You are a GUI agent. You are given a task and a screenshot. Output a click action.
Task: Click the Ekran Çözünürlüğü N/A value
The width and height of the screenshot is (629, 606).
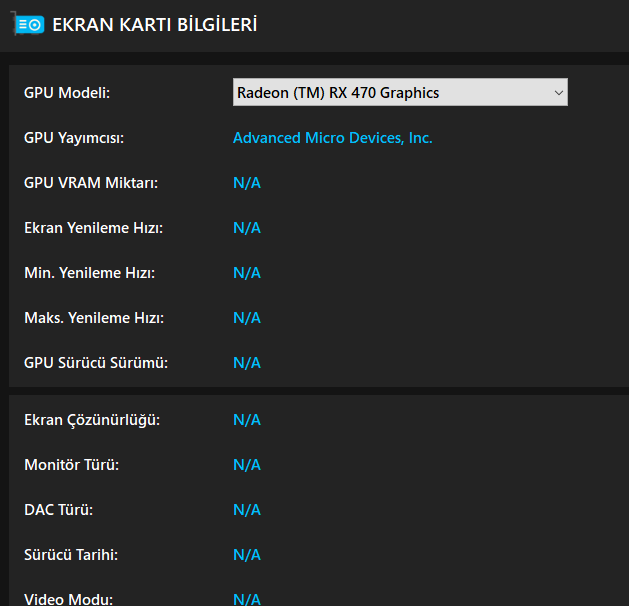247,420
